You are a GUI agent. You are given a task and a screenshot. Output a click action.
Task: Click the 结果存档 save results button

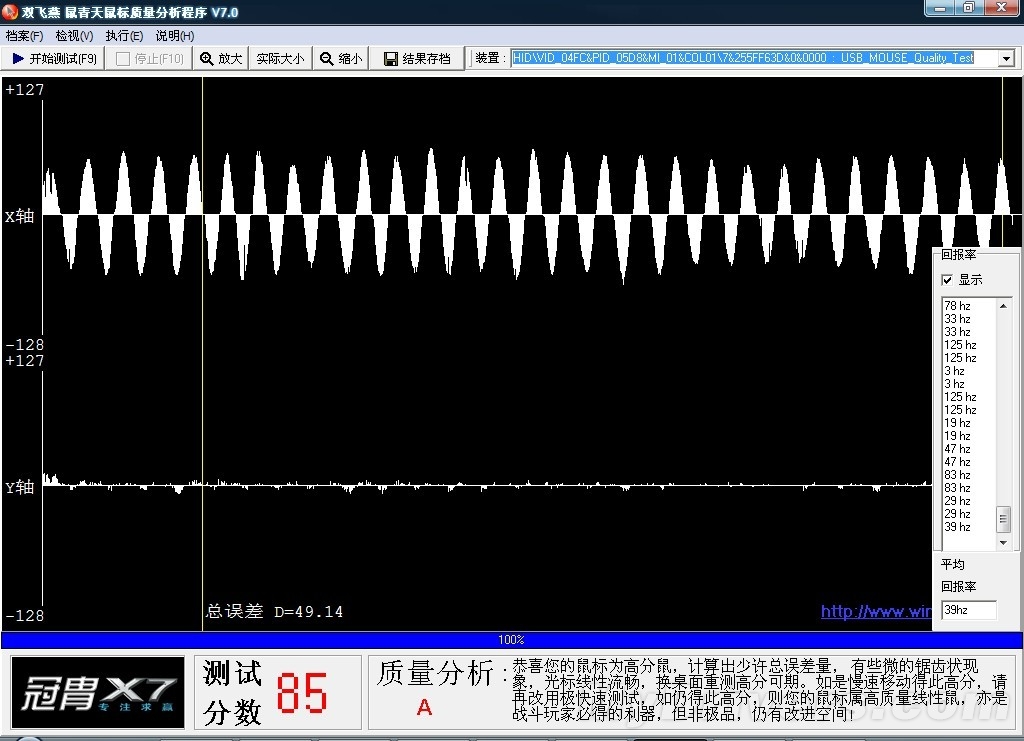tap(417, 59)
